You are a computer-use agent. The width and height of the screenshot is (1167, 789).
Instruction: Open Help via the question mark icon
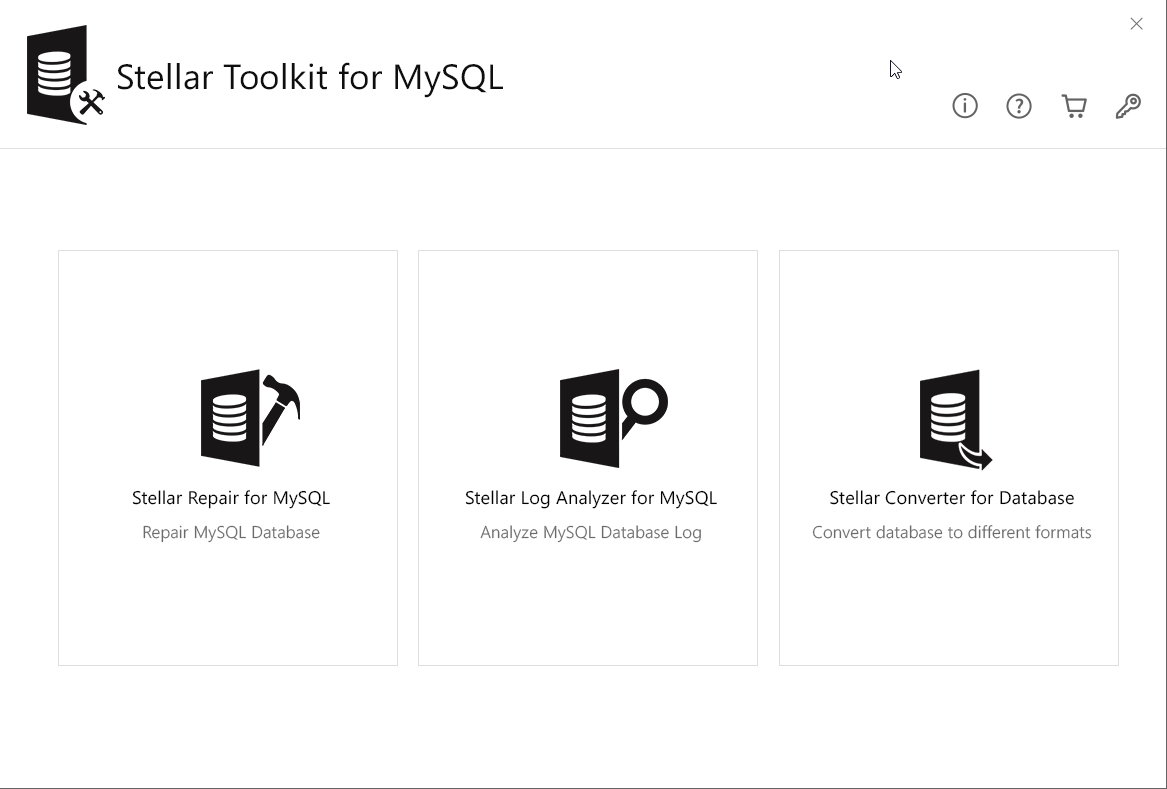(1019, 106)
